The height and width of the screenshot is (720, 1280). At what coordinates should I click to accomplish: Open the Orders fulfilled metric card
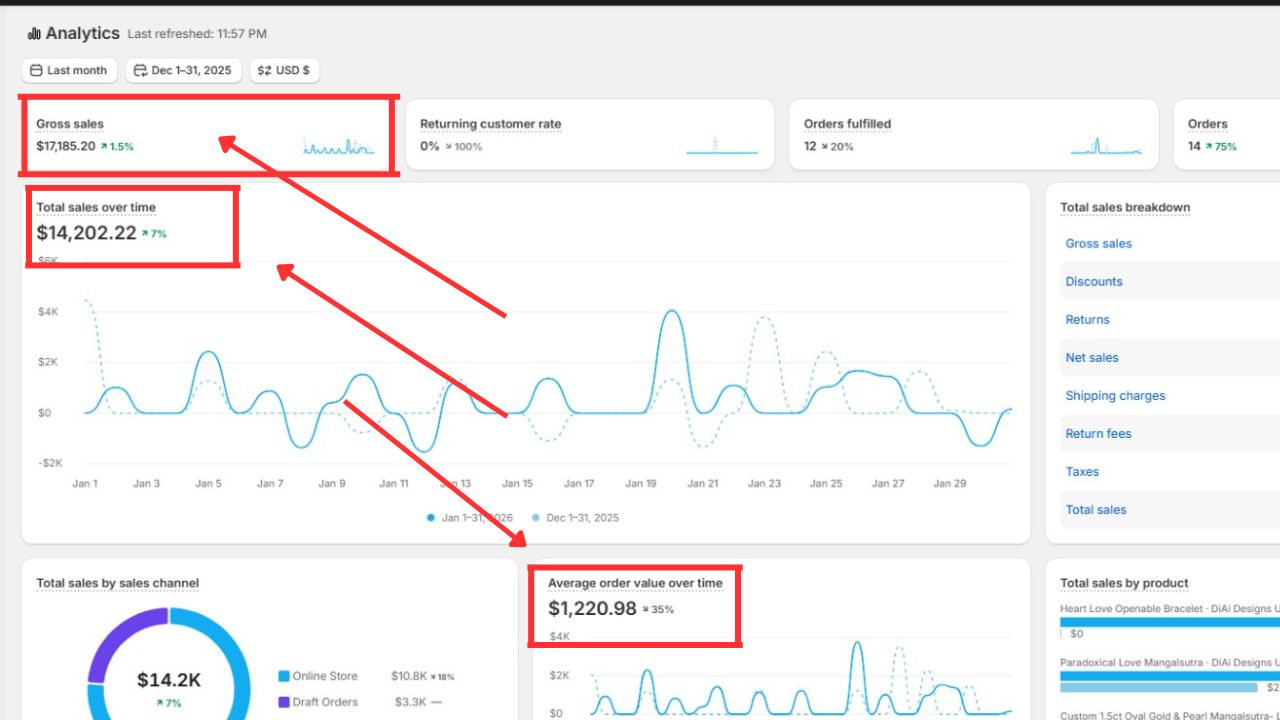974,135
